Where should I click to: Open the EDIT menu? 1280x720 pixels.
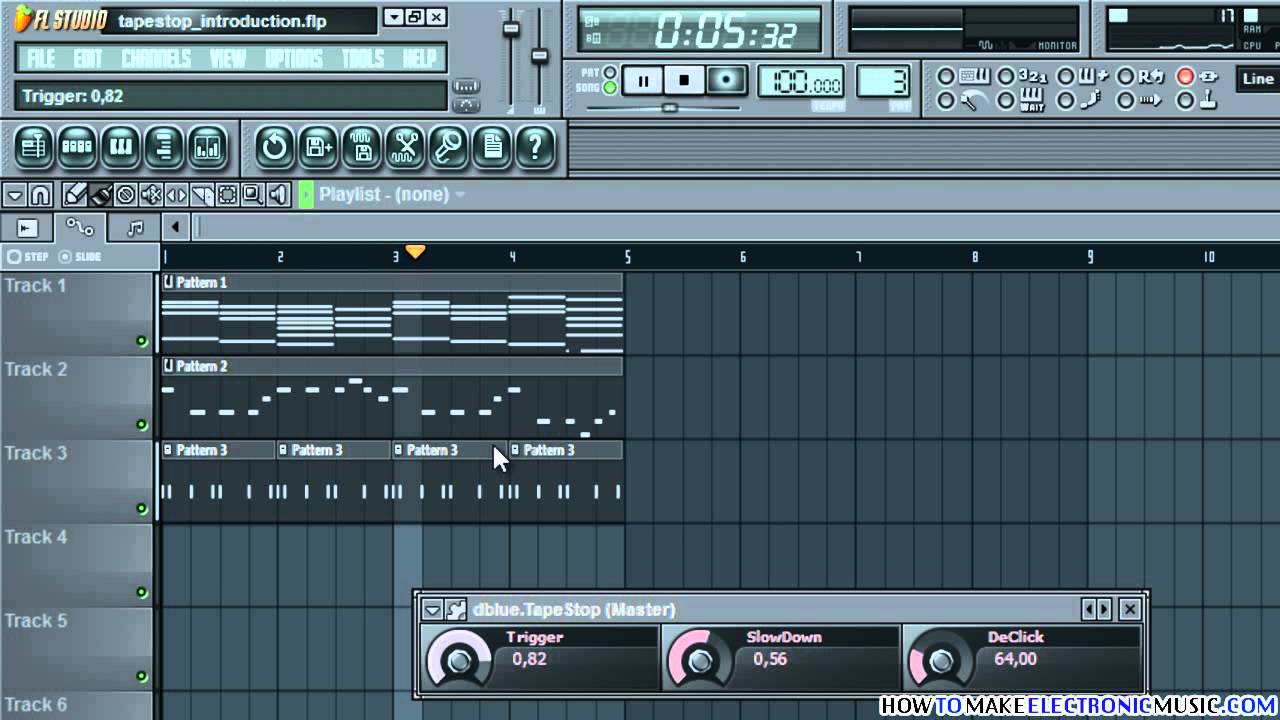[88, 58]
